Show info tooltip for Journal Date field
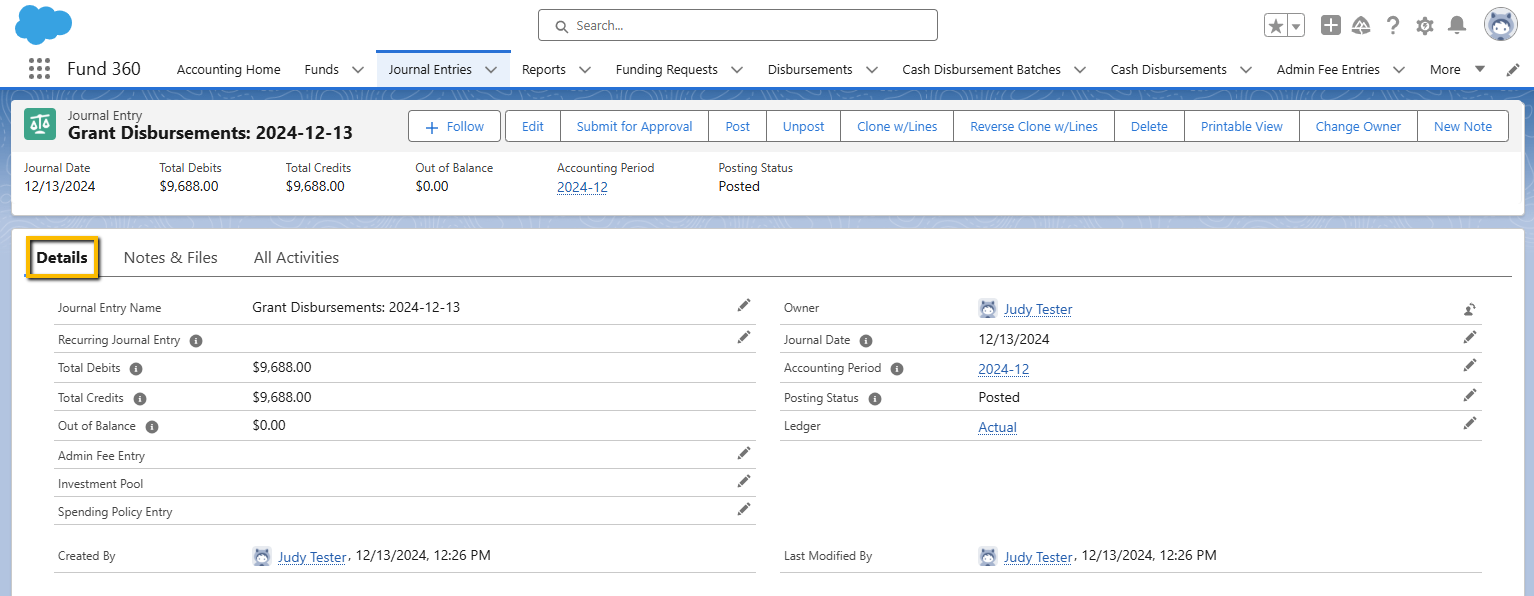The width and height of the screenshot is (1534, 596). click(866, 341)
